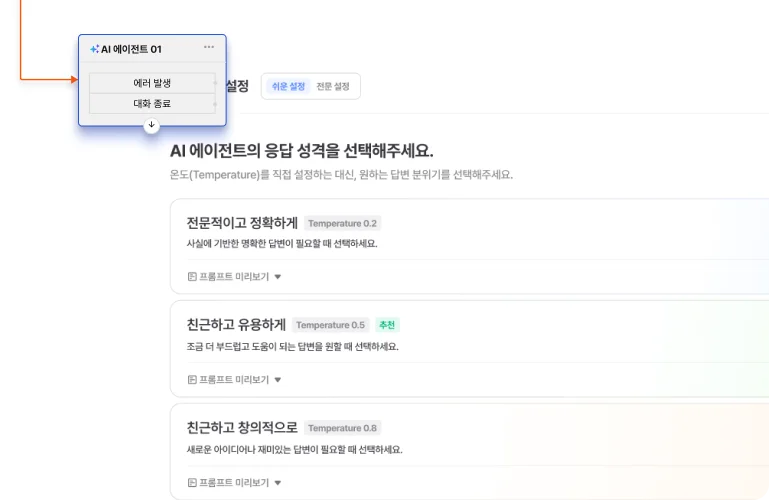Expand 프롬프트 미리보기 under 친근하고 유용하게
The width and height of the screenshot is (769, 500).
pyautogui.click(x=234, y=379)
